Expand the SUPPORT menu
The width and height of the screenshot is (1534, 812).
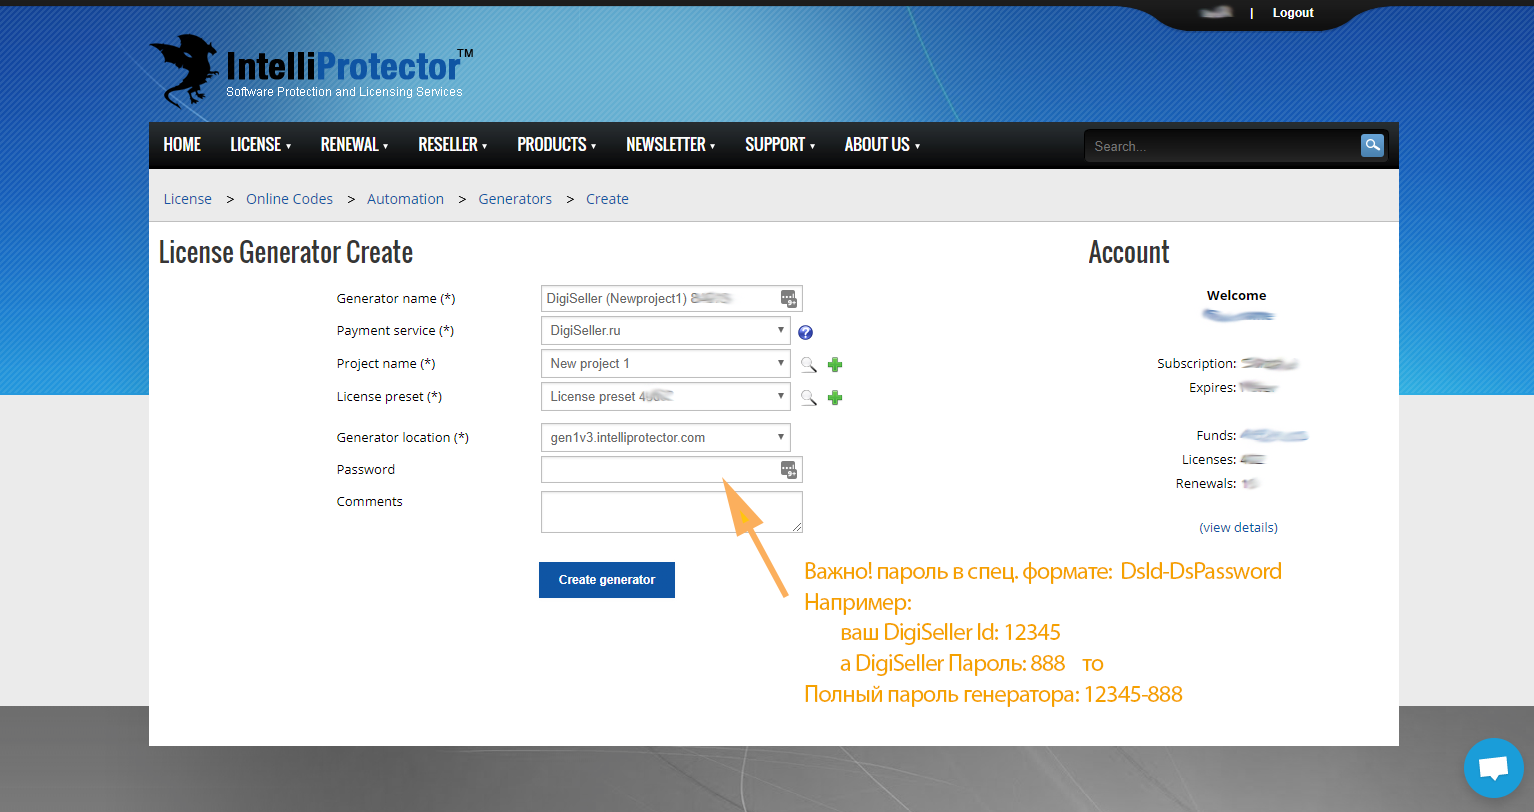coord(780,145)
